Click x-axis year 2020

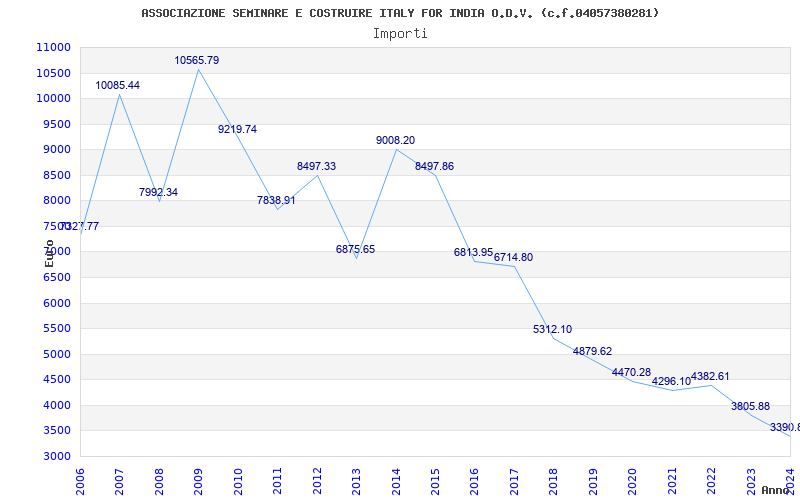[633, 481]
